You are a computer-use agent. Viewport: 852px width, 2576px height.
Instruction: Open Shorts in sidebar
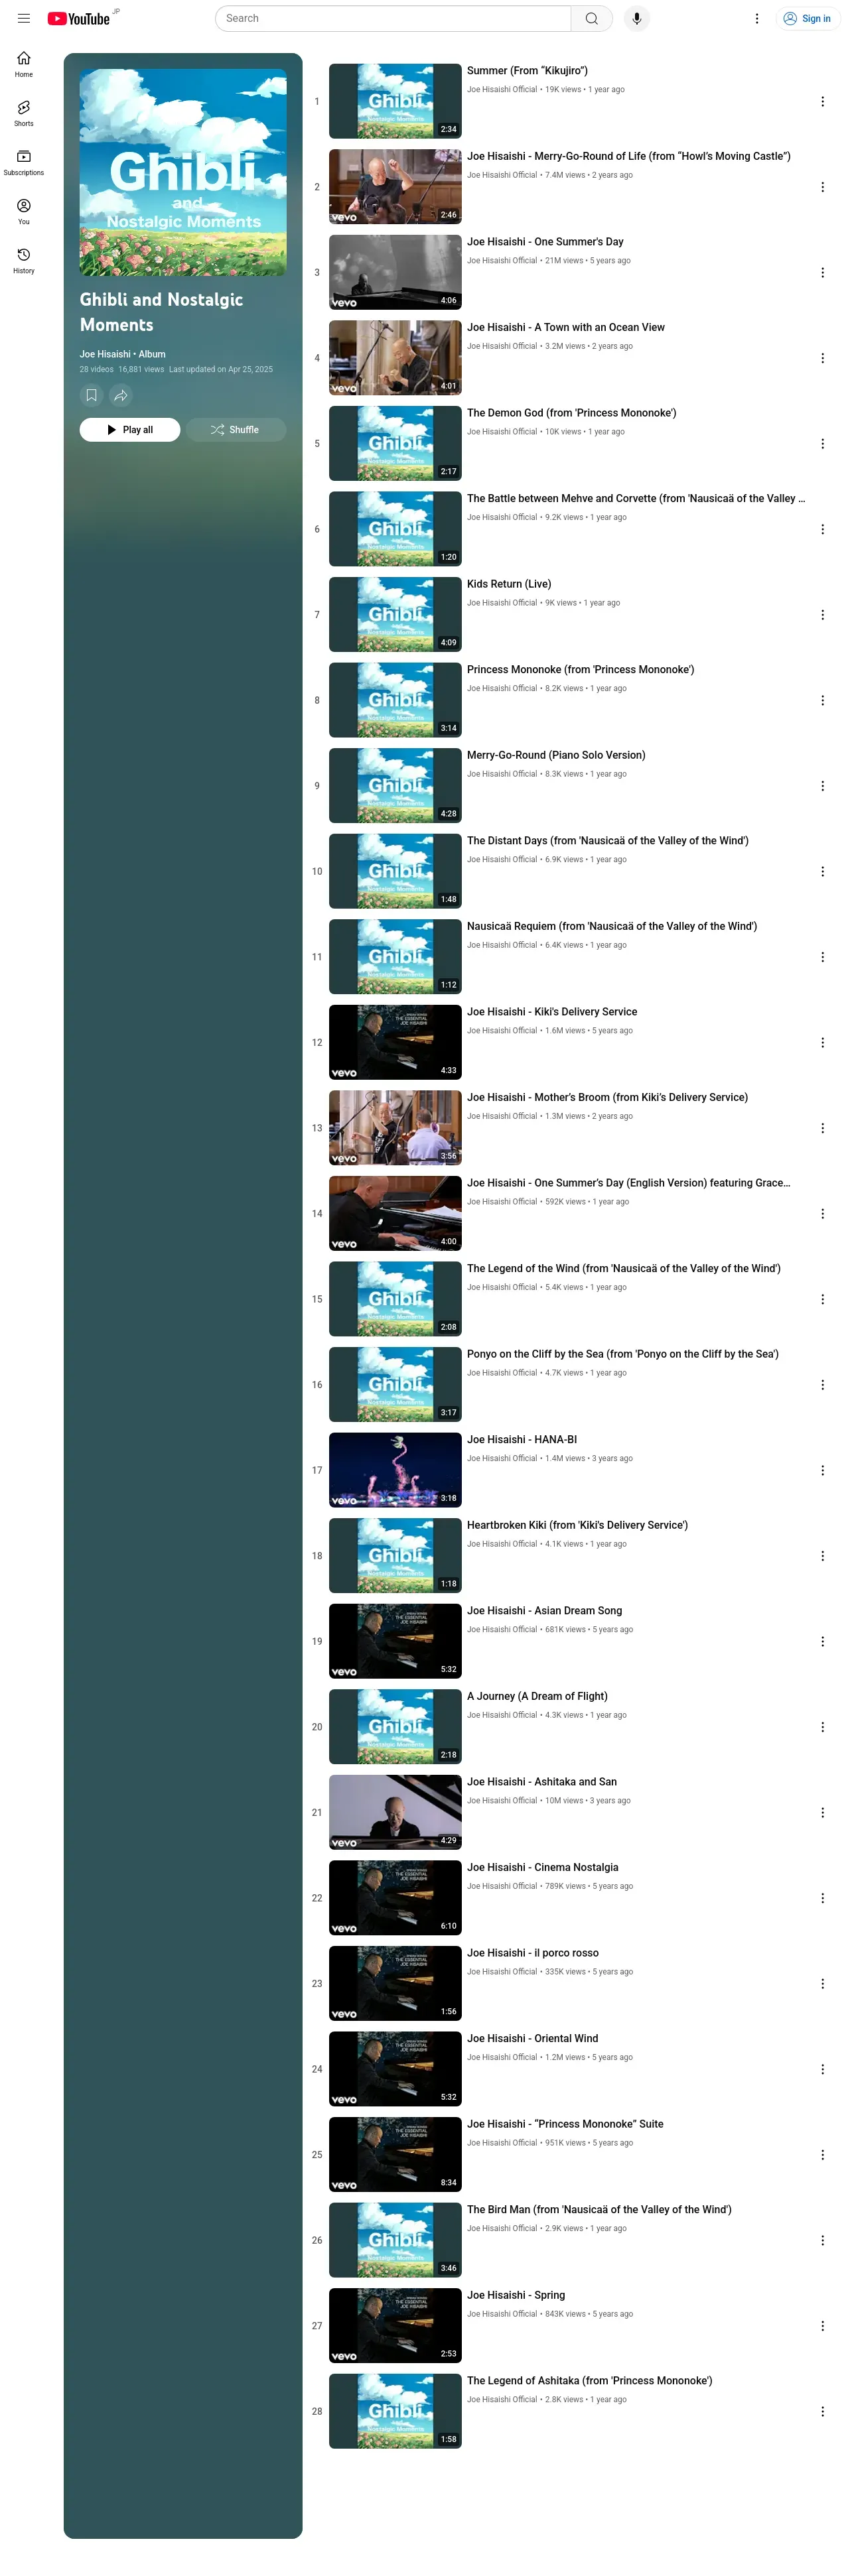click(24, 113)
